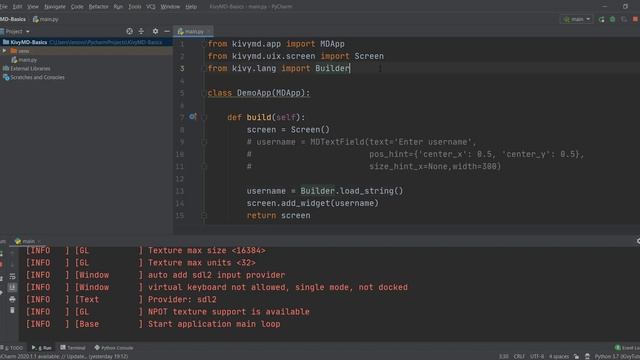Click the Run panel settings gear
Screen dimensions: 640x360
[638, 241]
